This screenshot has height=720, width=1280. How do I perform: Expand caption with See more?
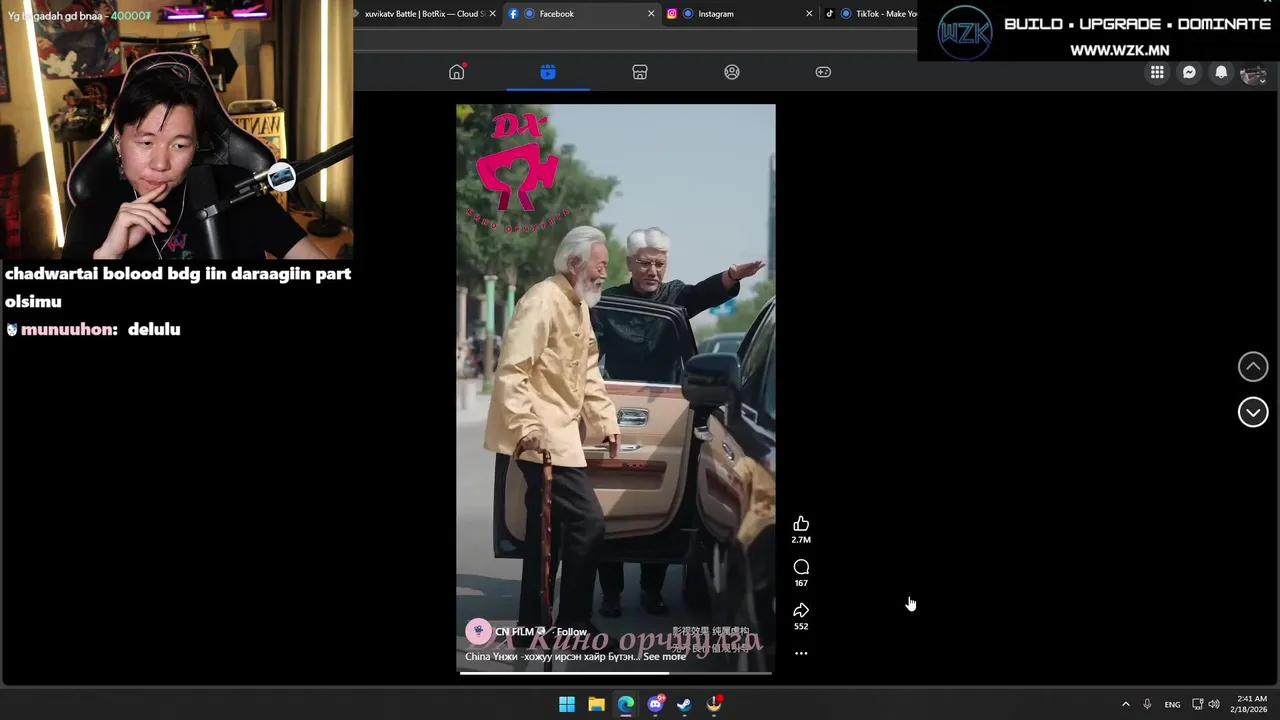pos(664,657)
